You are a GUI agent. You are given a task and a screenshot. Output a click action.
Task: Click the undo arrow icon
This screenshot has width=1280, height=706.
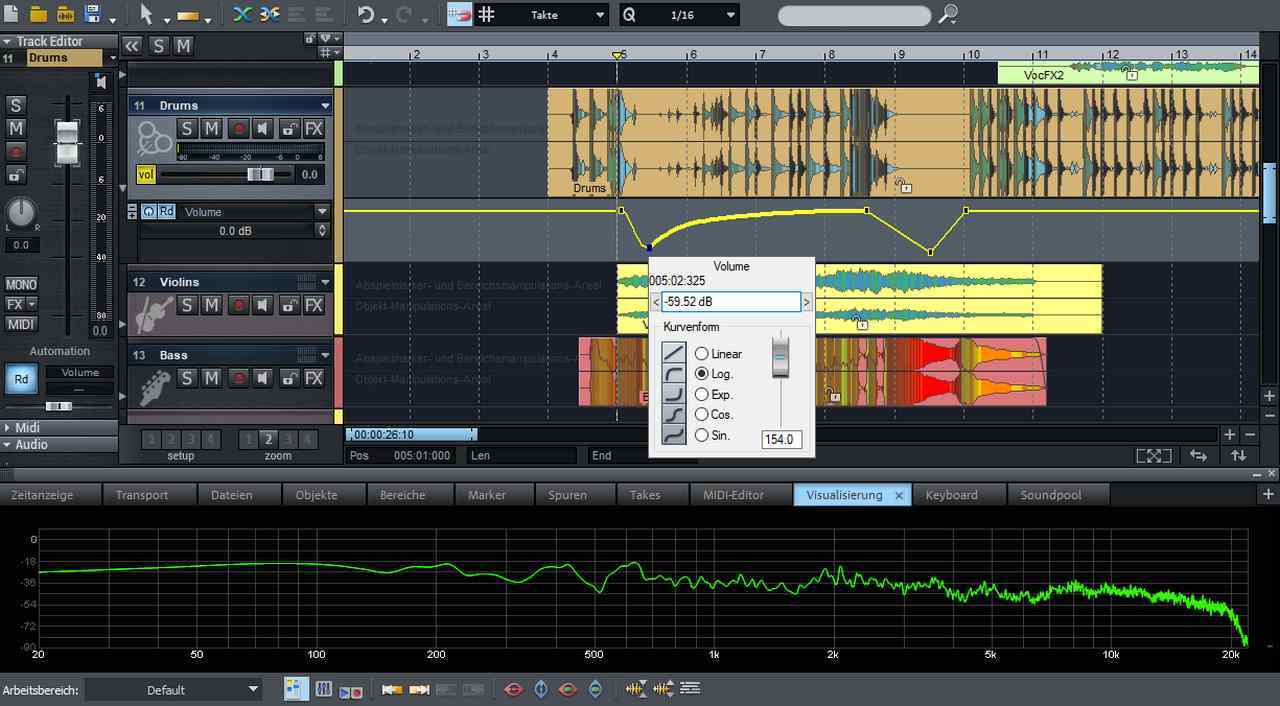click(x=366, y=14)
